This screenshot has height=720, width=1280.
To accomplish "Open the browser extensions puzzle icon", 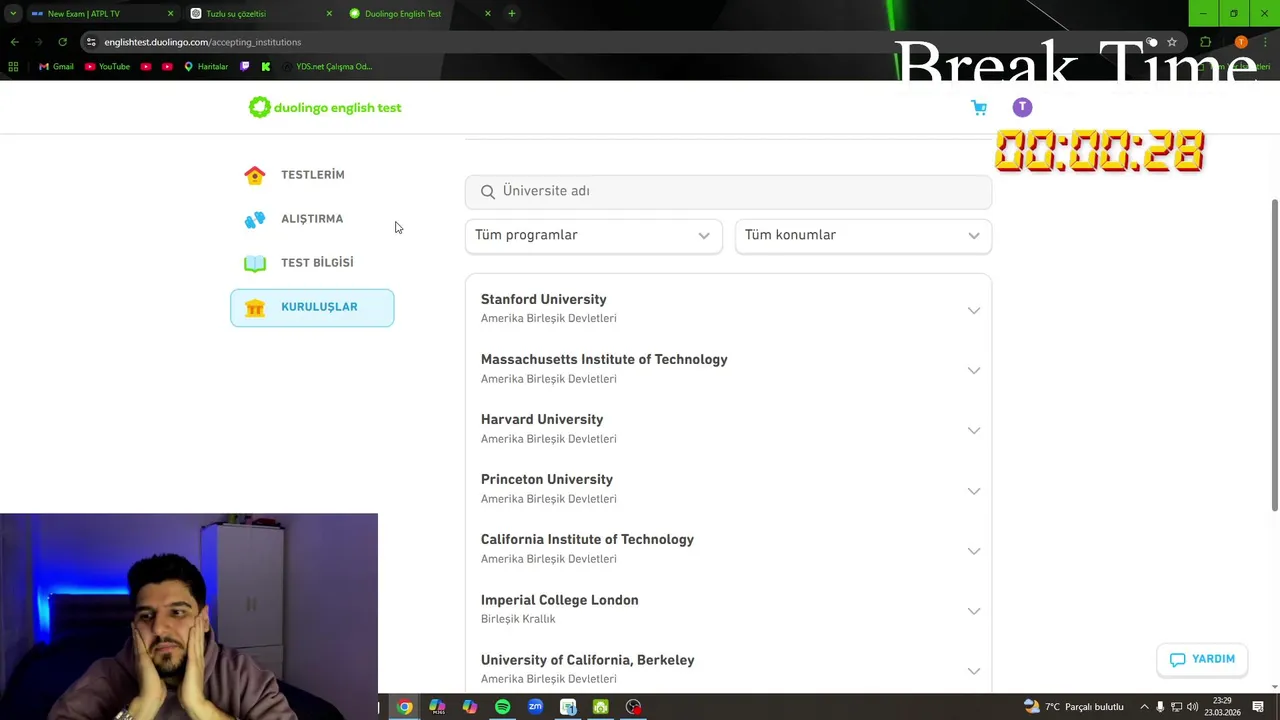I will click(1205, 42).
